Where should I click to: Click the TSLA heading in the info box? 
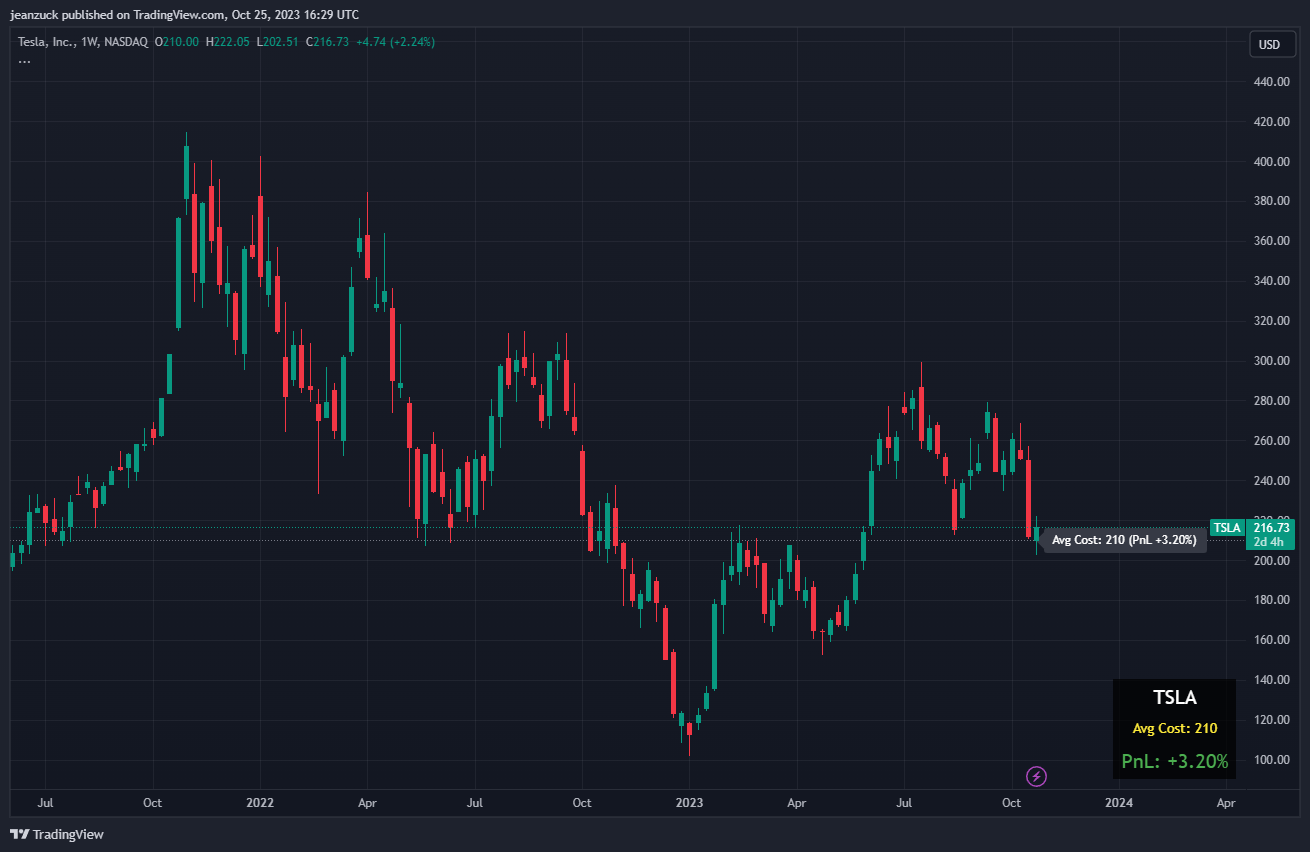click(1174, 697)
